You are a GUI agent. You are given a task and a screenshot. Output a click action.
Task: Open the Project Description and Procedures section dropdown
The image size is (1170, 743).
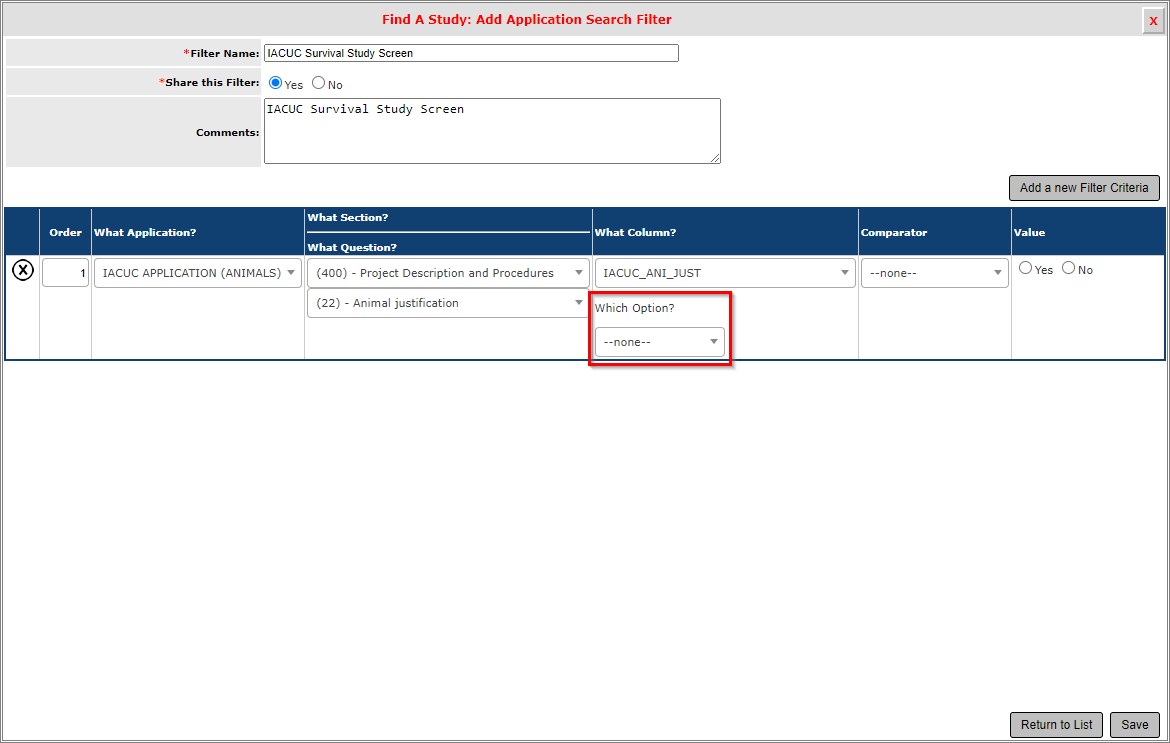coord(448,273)
